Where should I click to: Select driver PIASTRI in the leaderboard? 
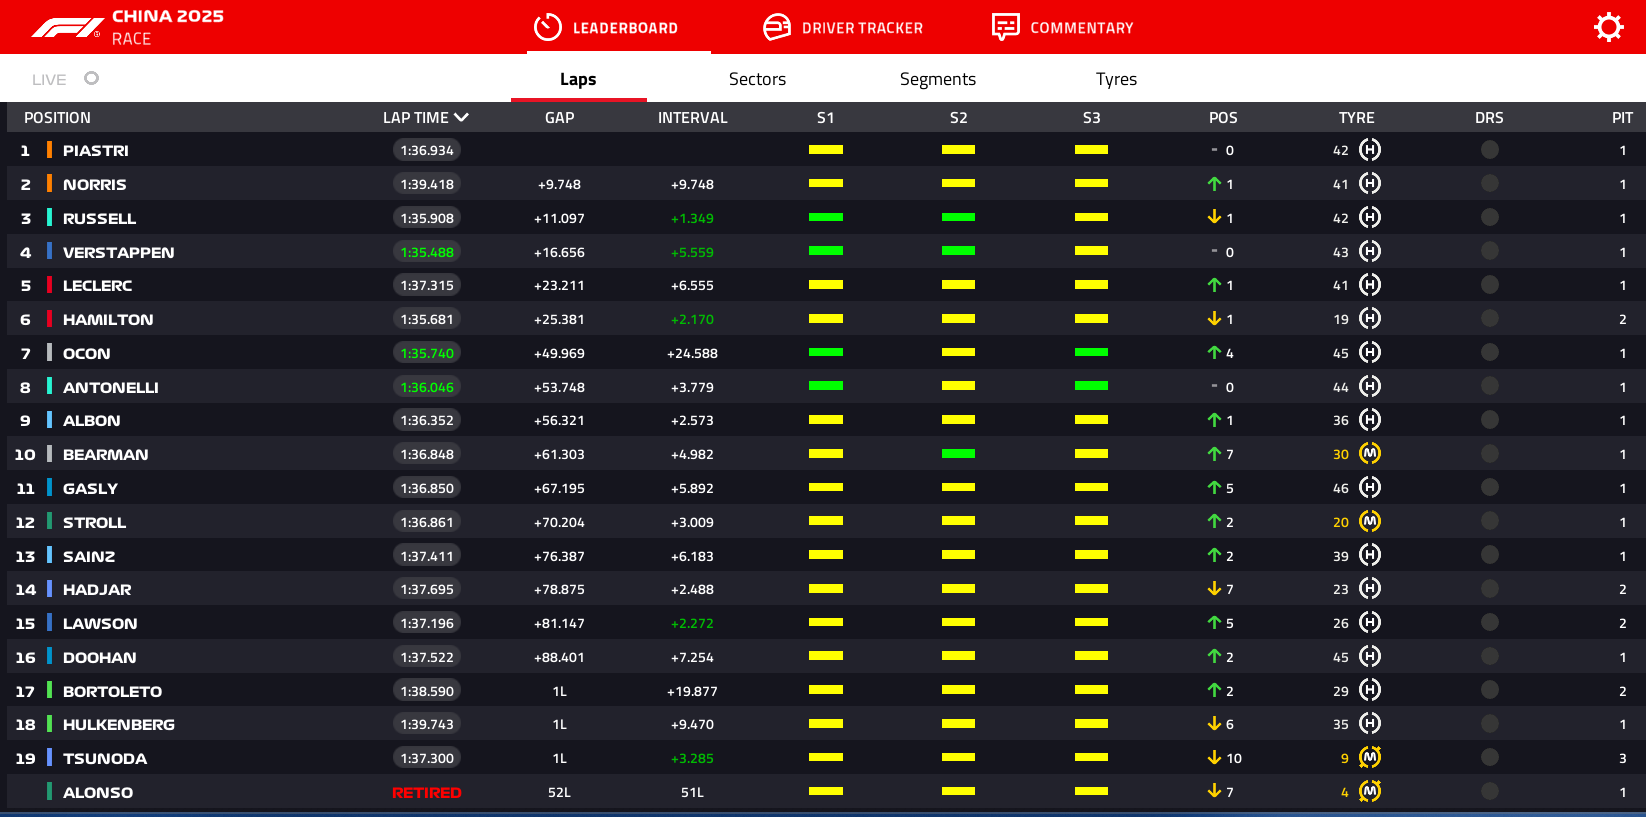coord(96,151)
